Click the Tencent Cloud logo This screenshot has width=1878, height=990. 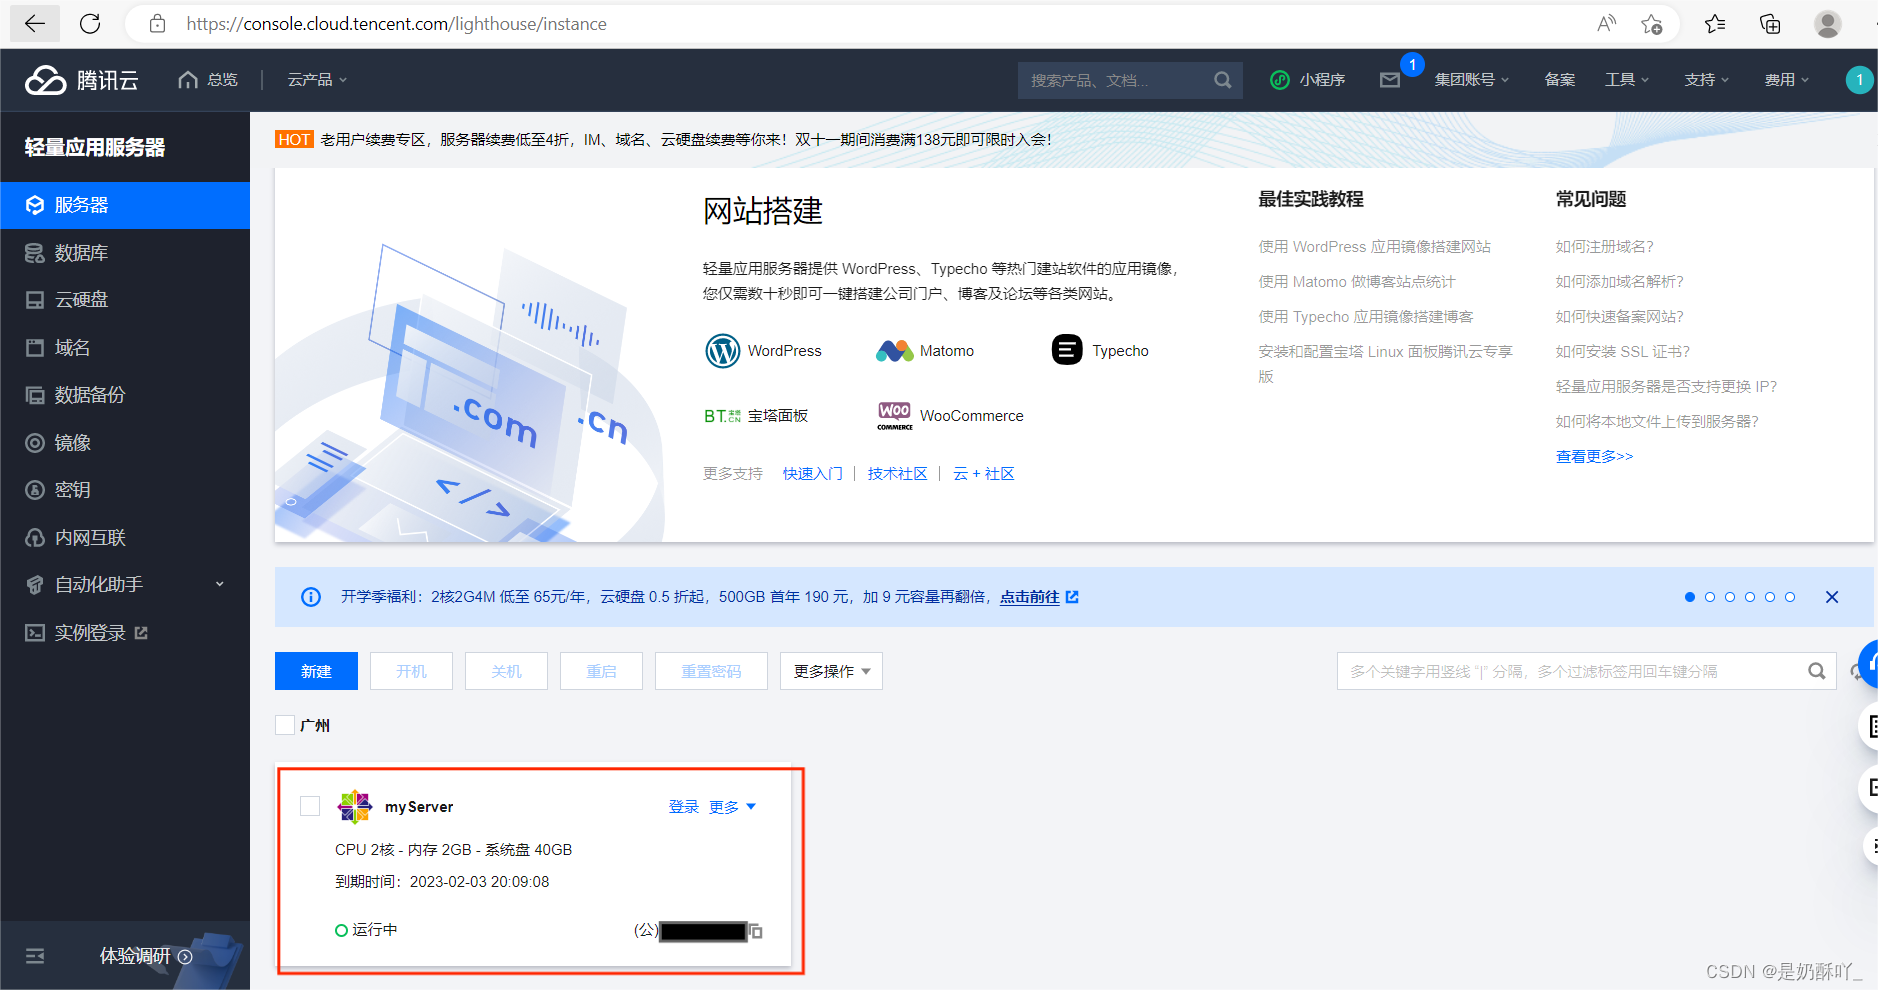click(82, 80)
